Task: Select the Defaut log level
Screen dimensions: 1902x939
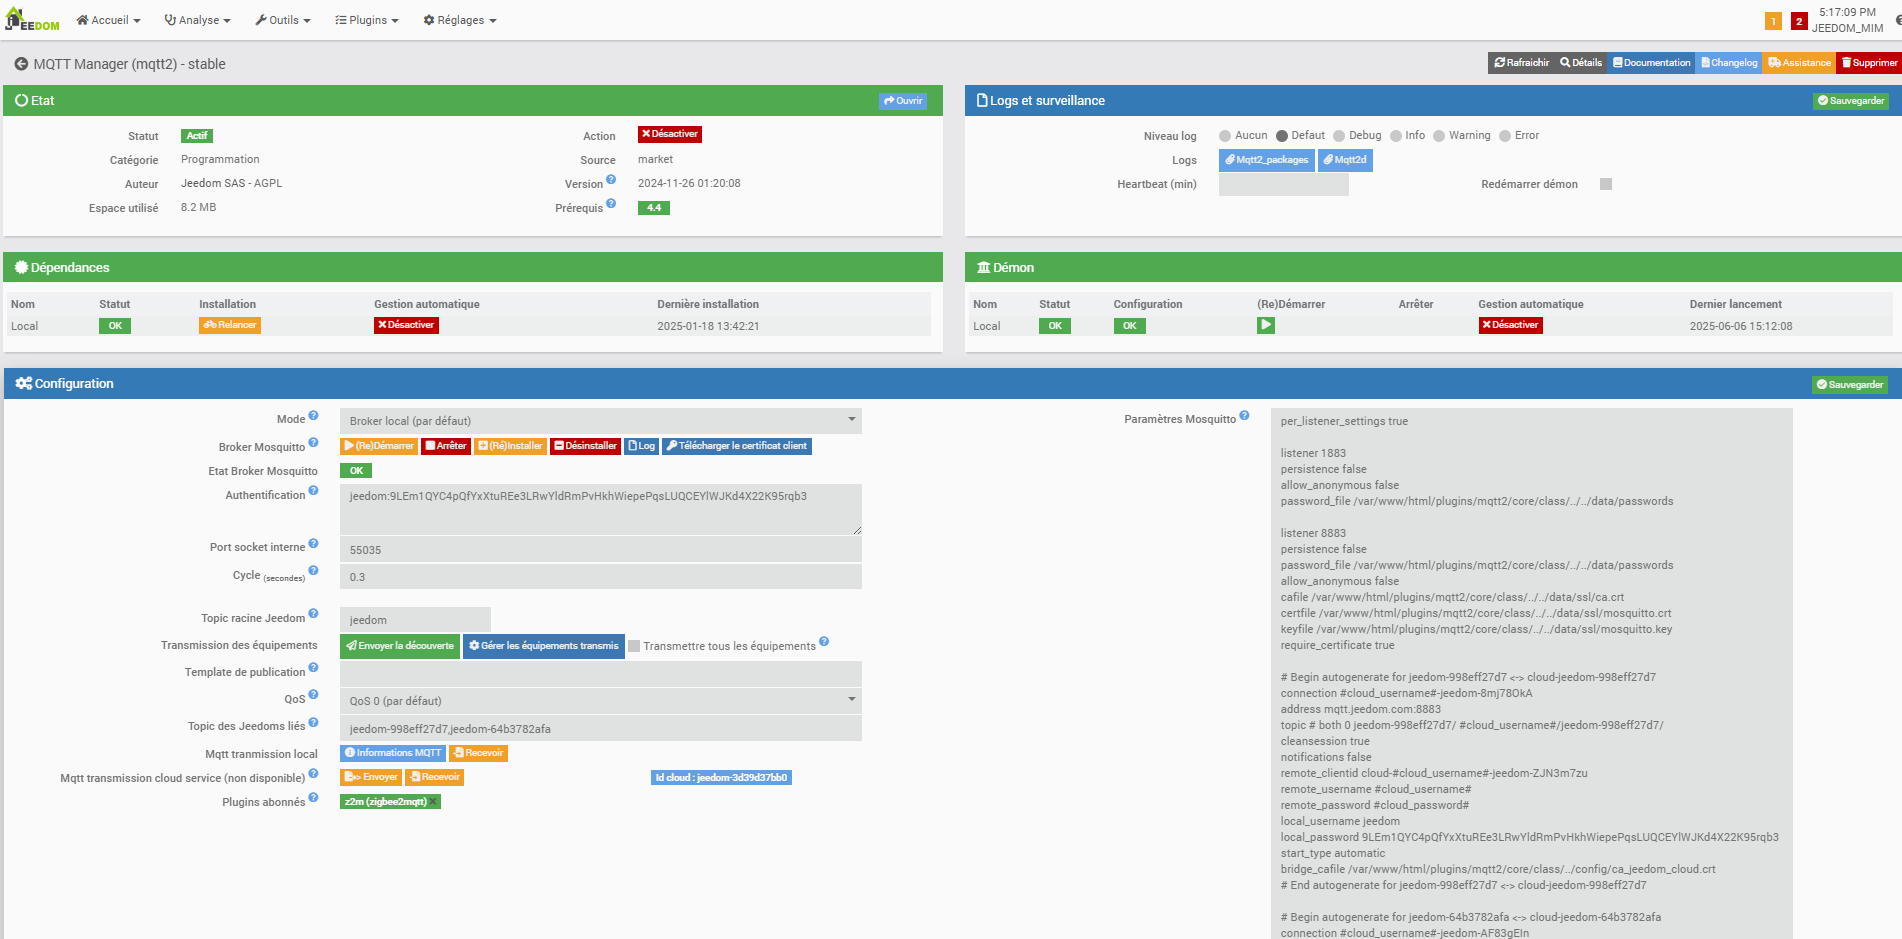Action: click(1282, 136)
